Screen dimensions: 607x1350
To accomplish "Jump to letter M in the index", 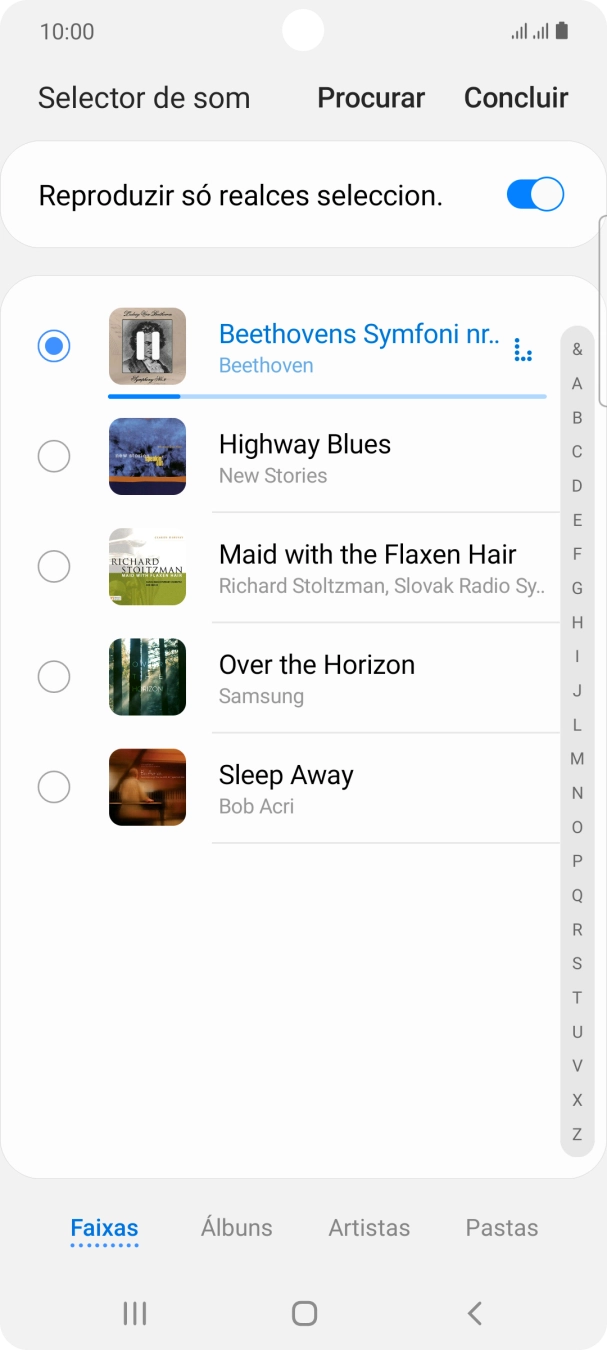I will (577, 759).
